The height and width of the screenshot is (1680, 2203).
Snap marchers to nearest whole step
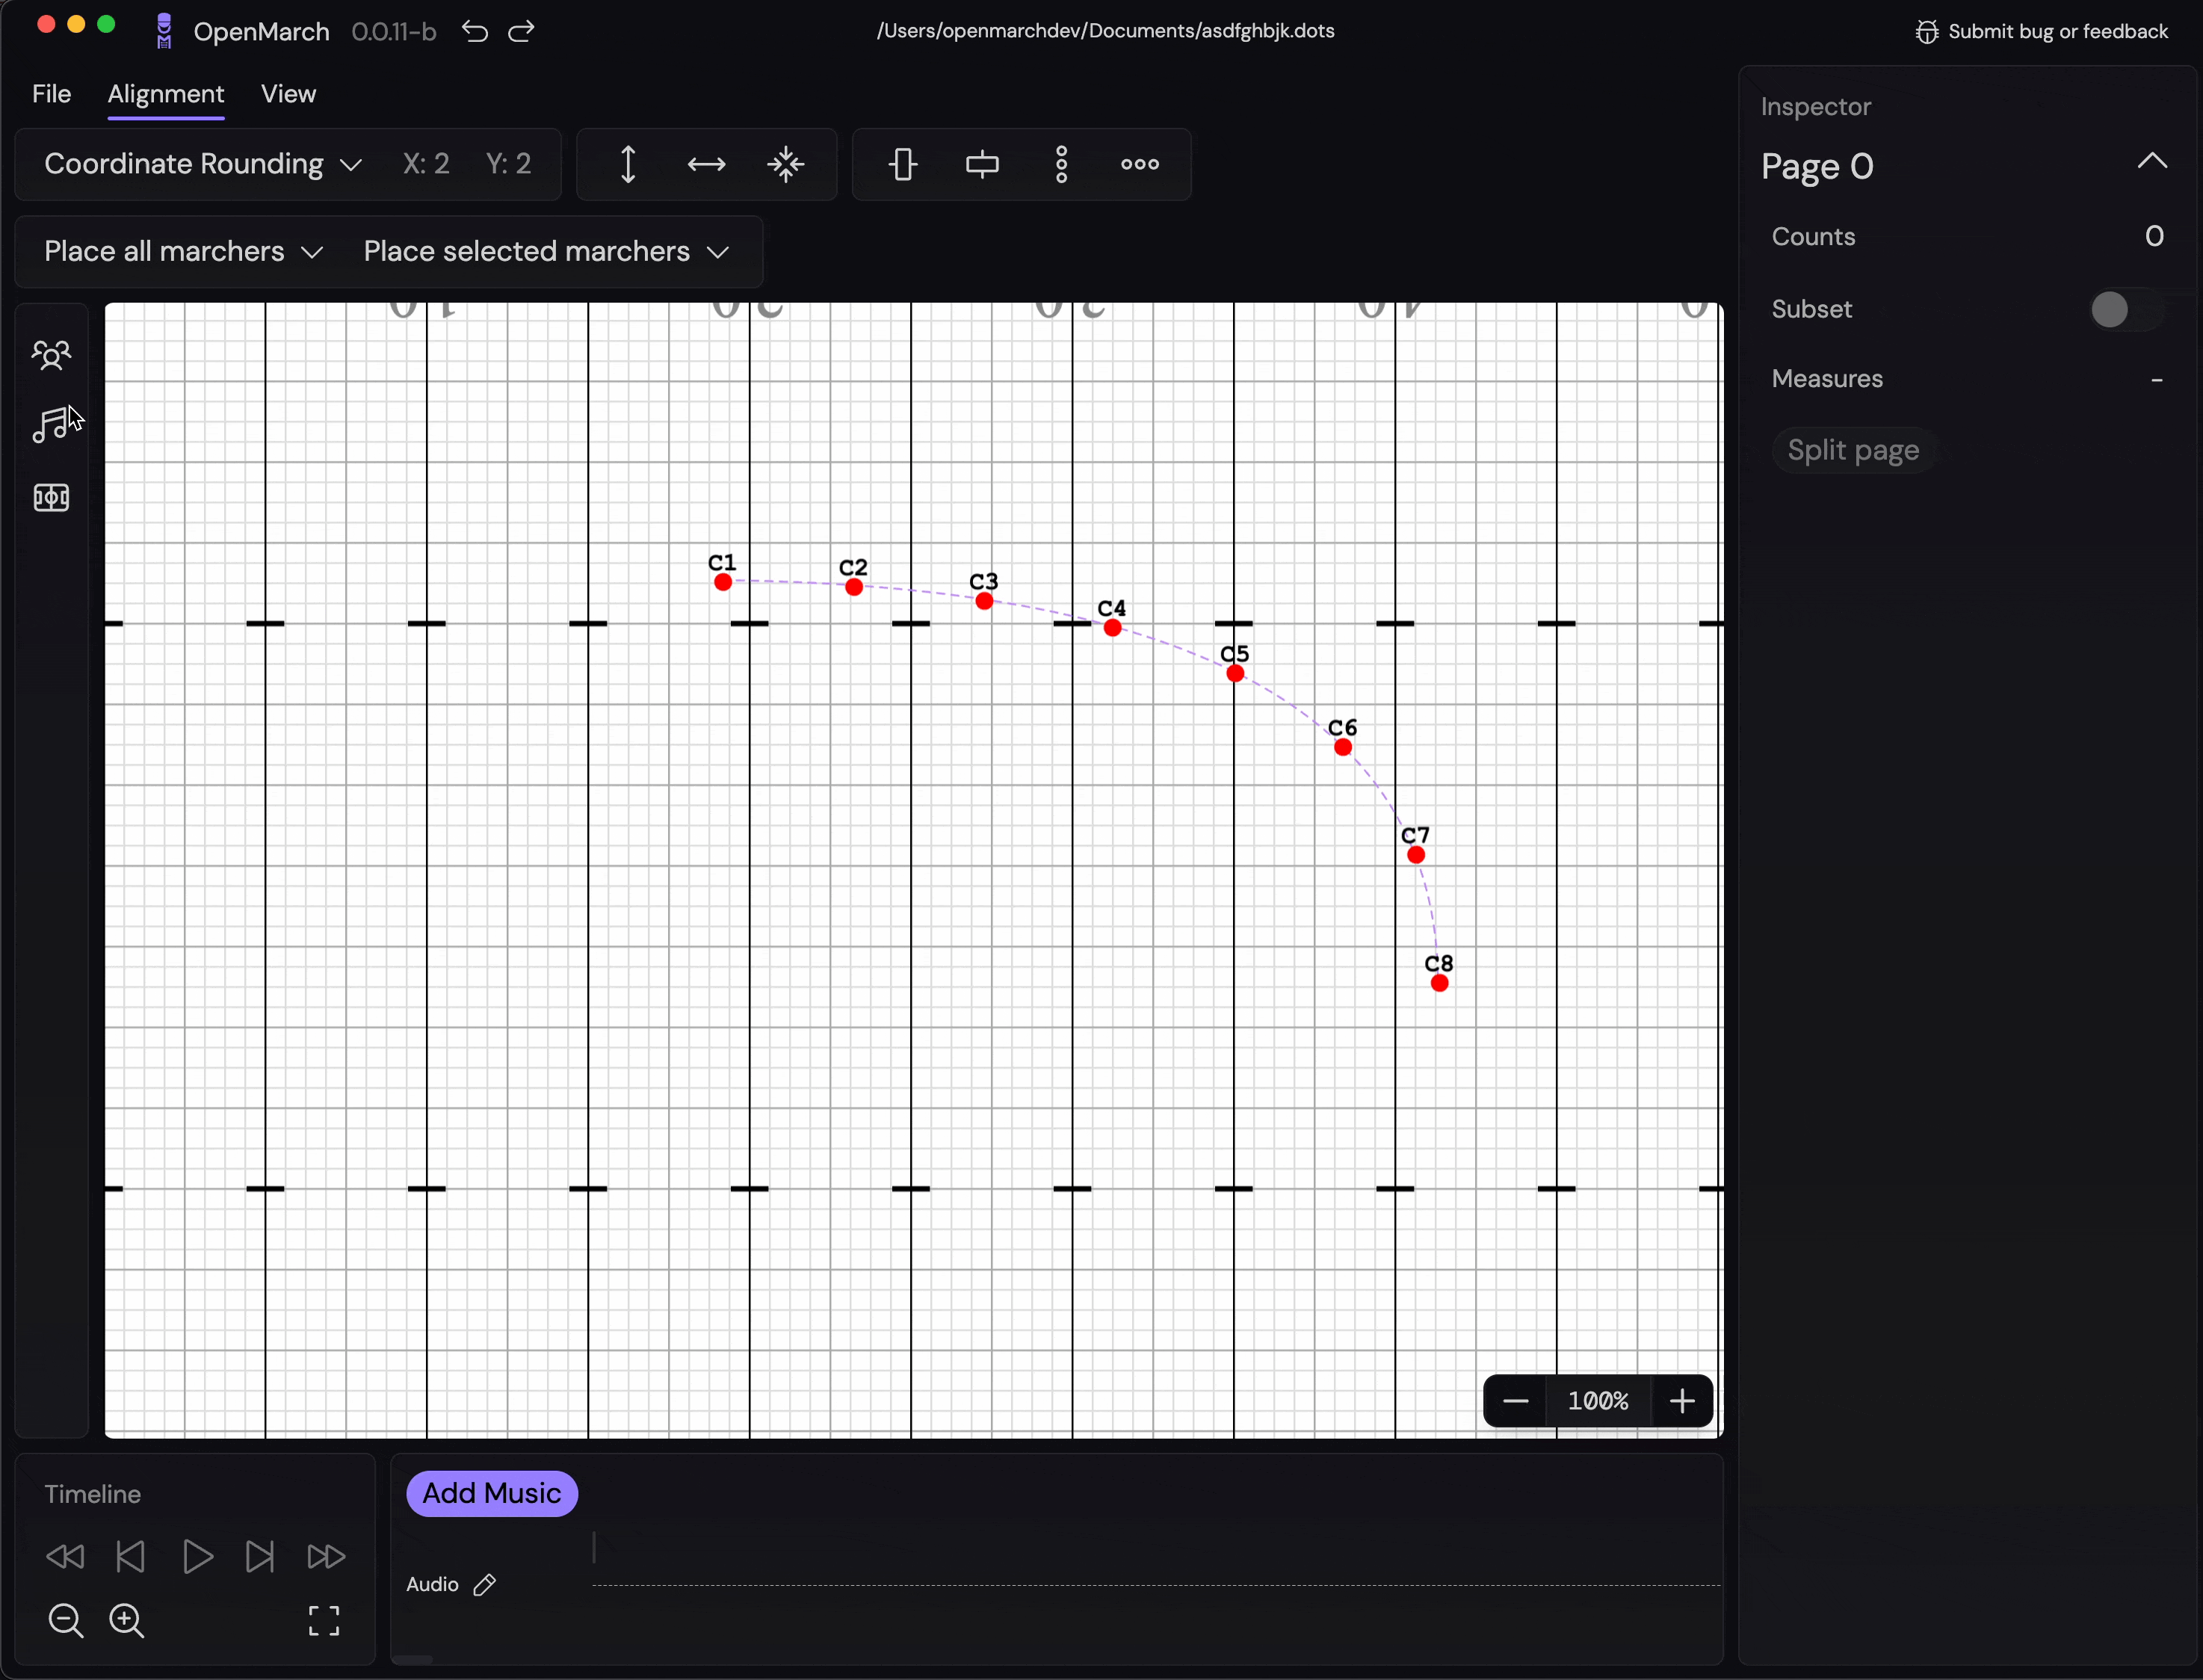786,164
